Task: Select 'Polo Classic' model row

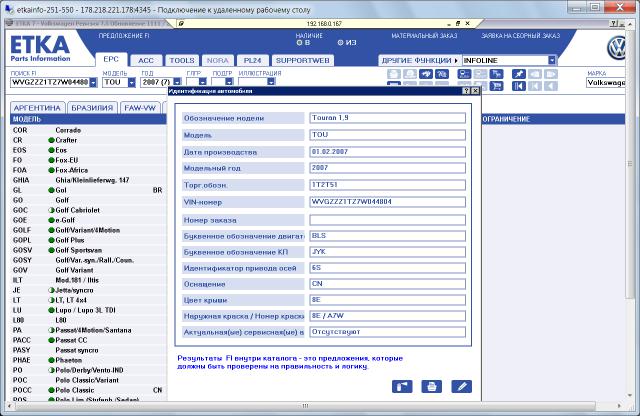Action: 88,390
